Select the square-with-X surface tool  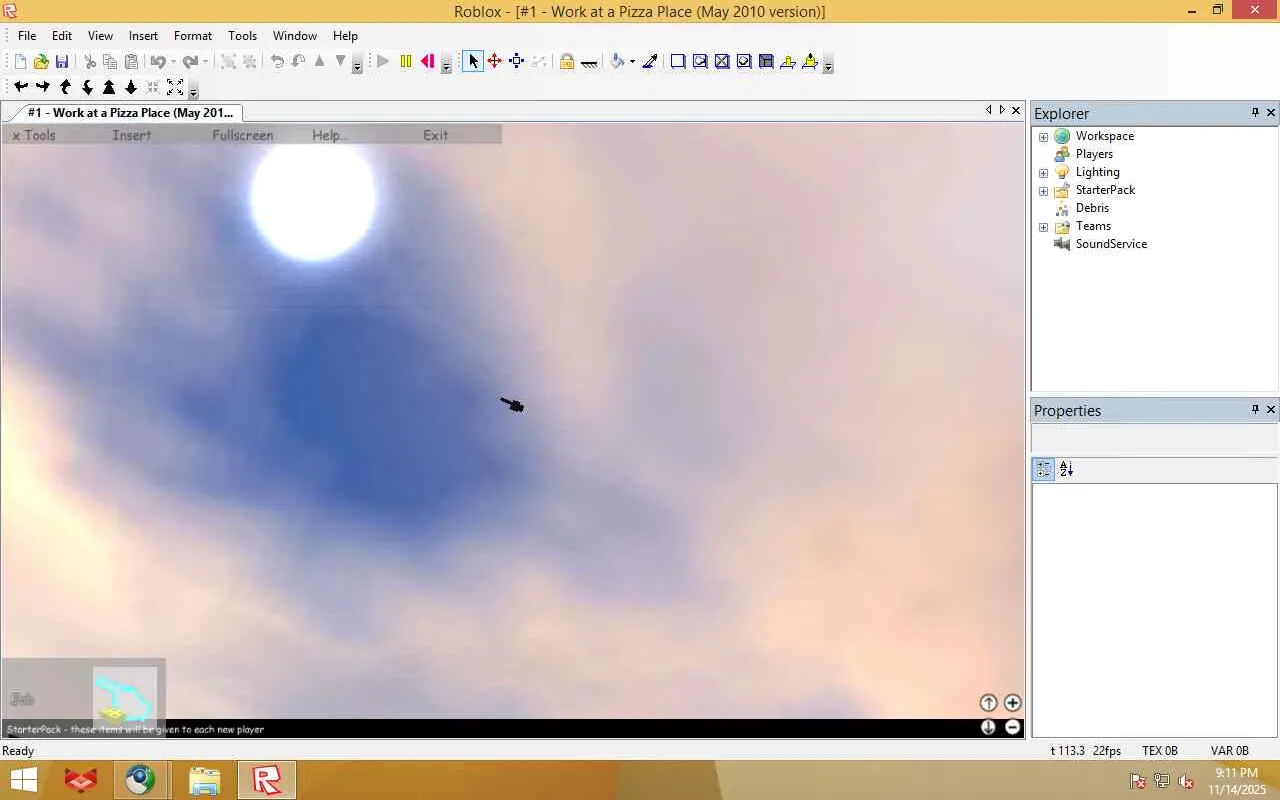(x=722, y=62)
